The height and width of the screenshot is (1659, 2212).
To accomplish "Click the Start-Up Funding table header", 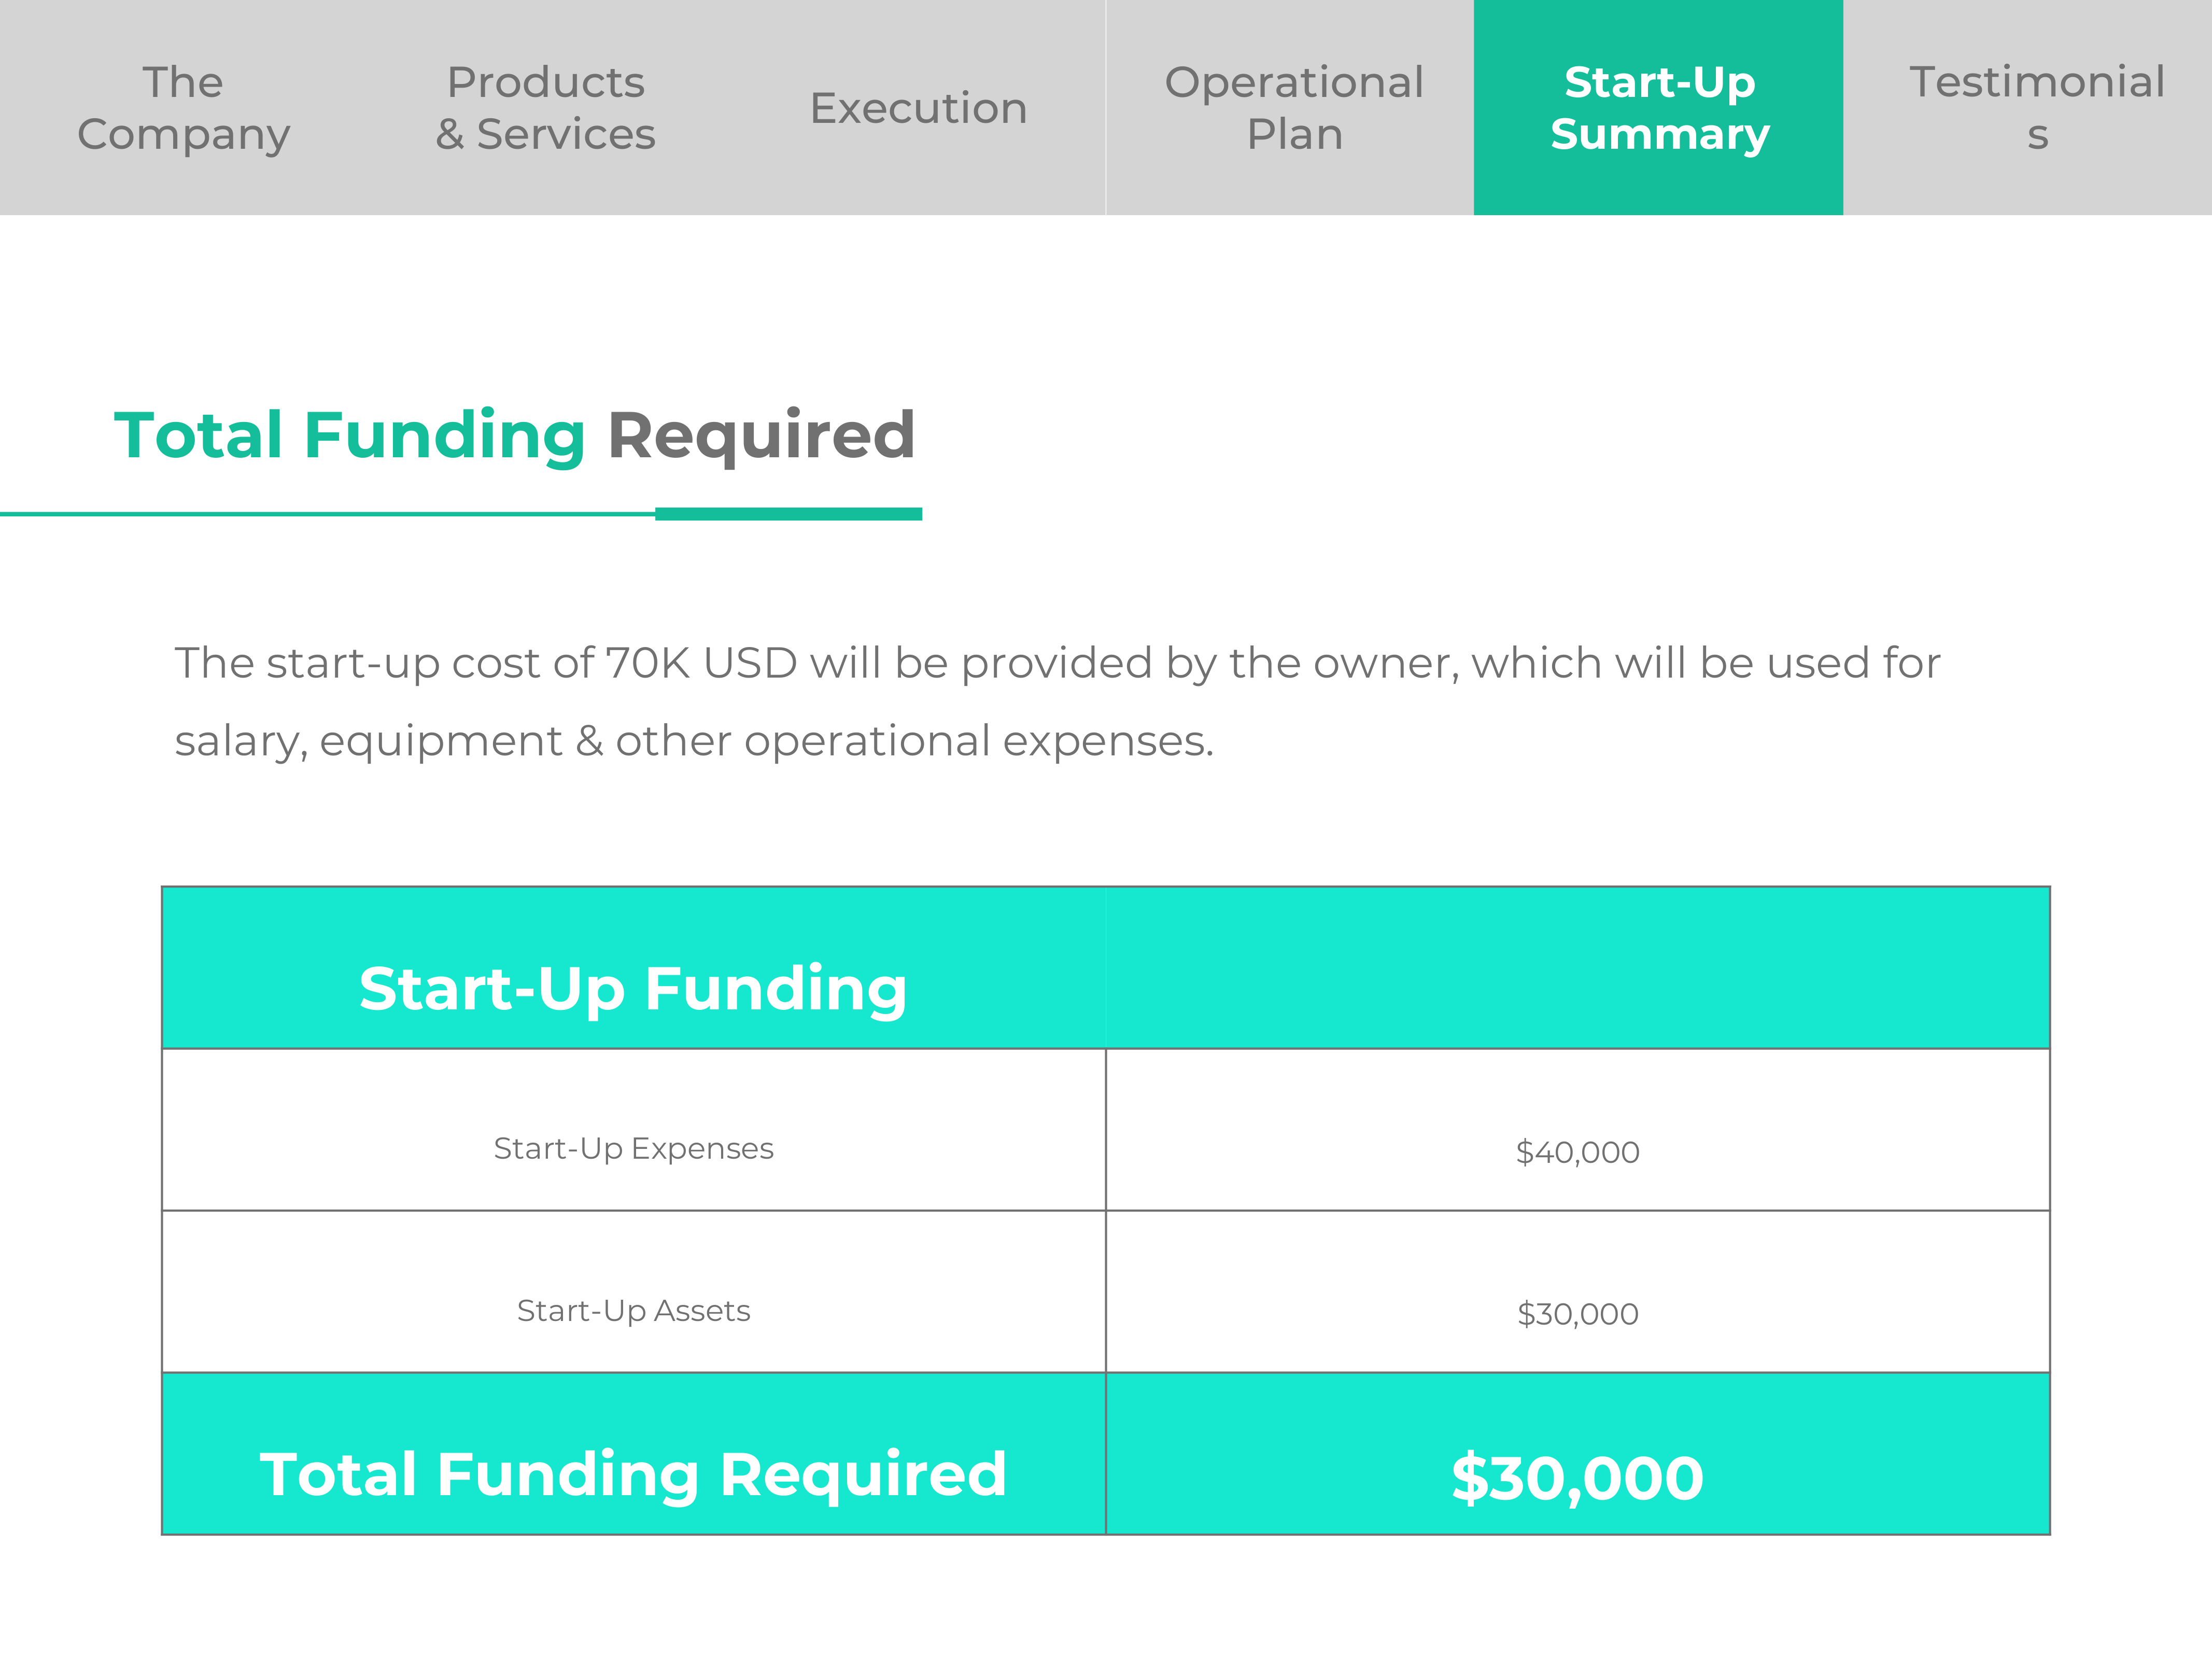I will pyautogui.click(x=633, y=989).
